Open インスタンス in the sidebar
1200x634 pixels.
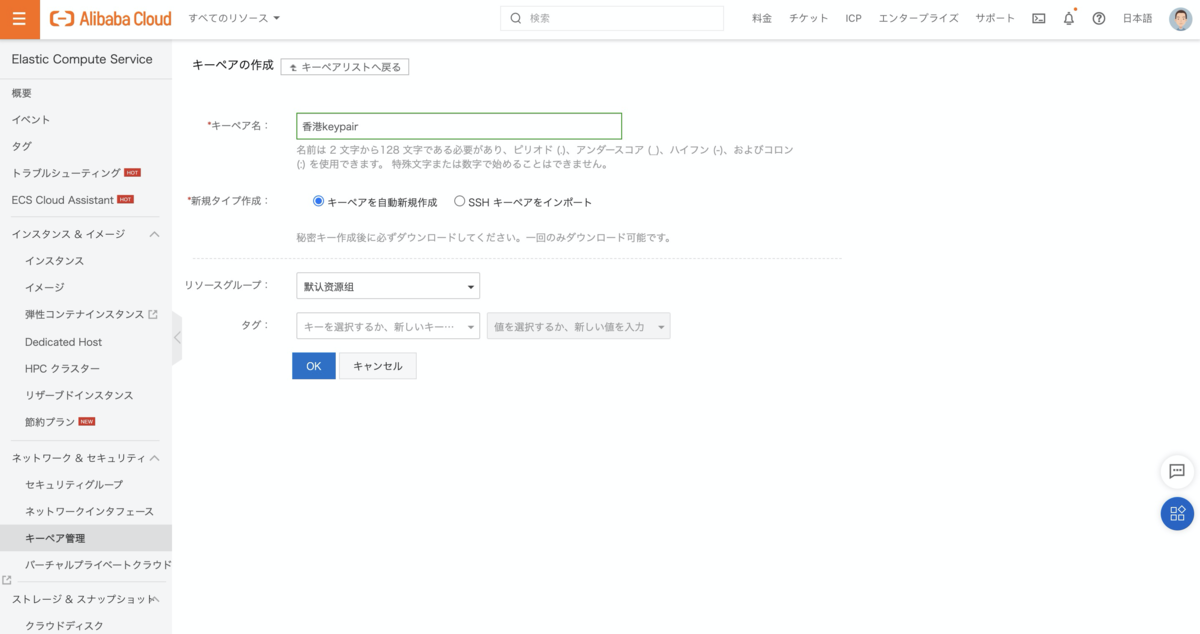[x=54, y=260]
